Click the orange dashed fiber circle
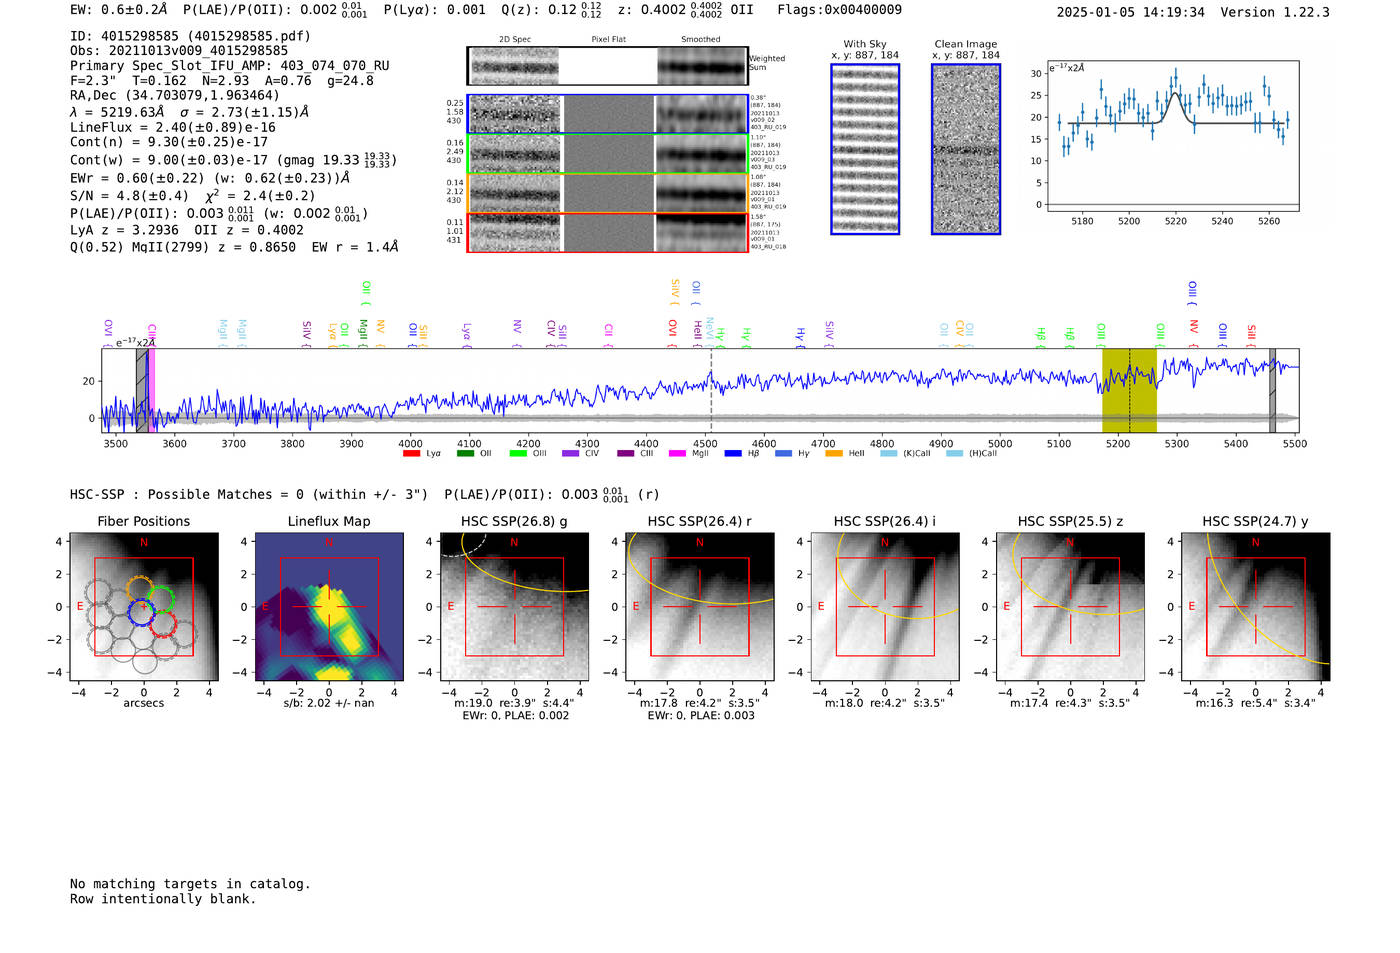The width and height of the screenshot is (1400, 953). tap(141, 590)
